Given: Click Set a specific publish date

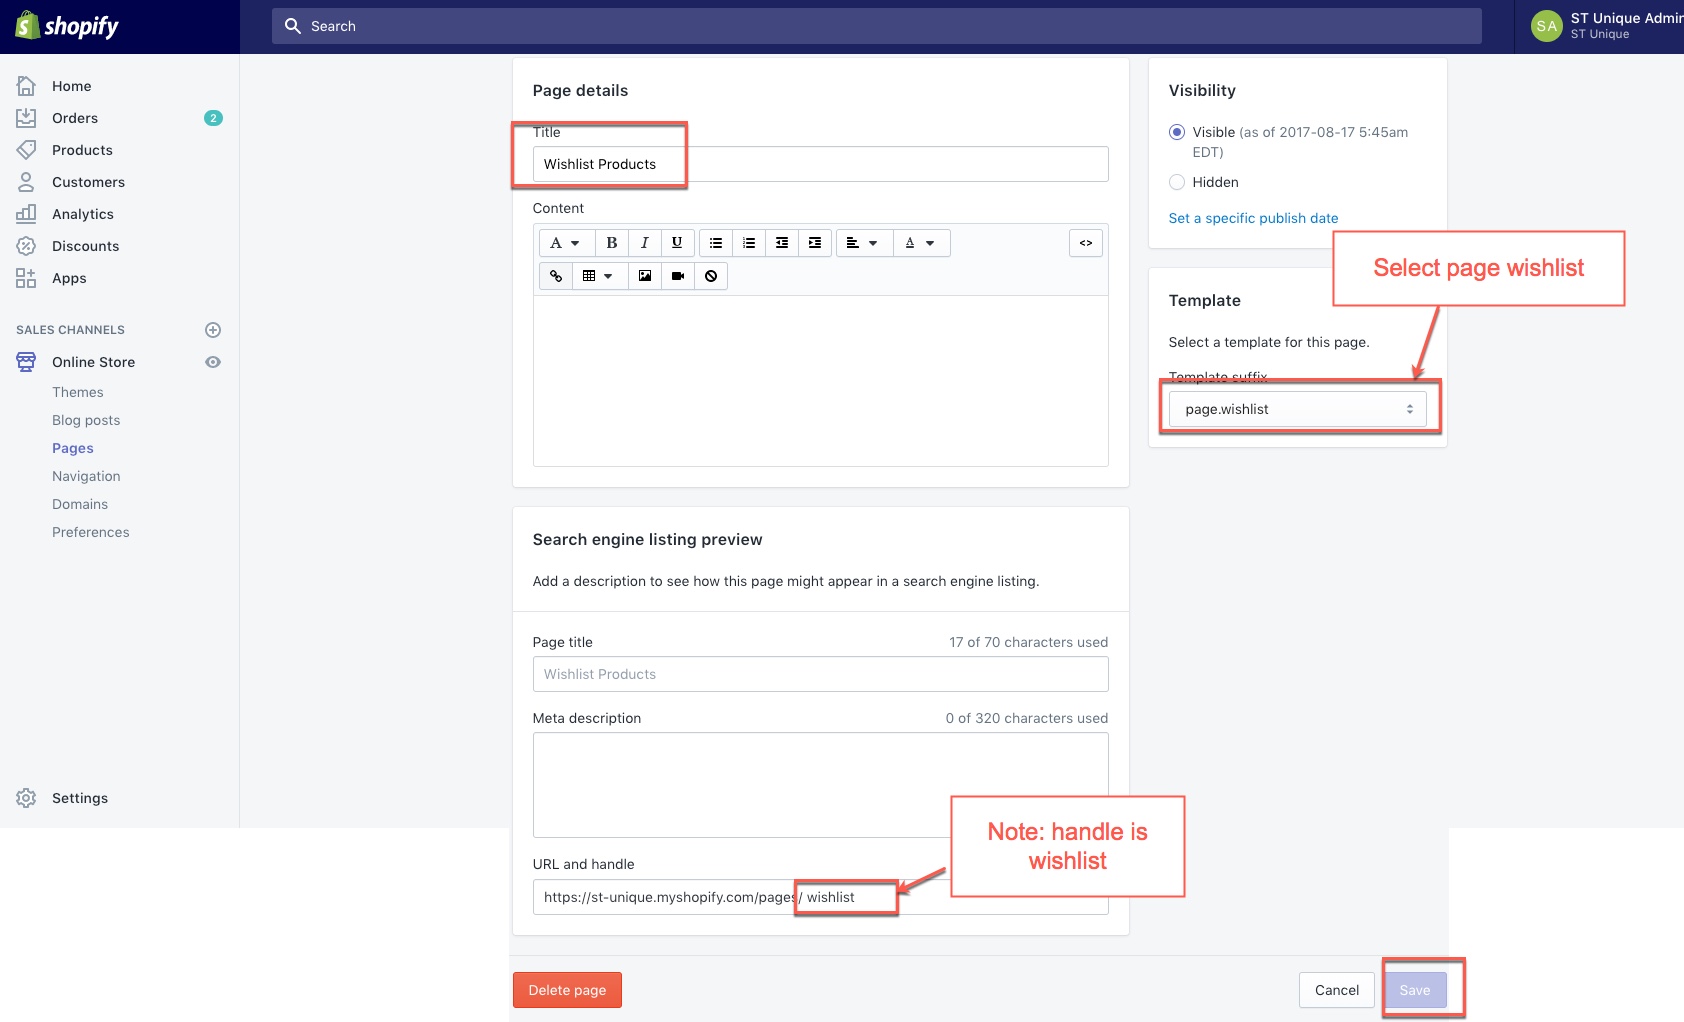Looking at the screenshot, I should 1253,218.
